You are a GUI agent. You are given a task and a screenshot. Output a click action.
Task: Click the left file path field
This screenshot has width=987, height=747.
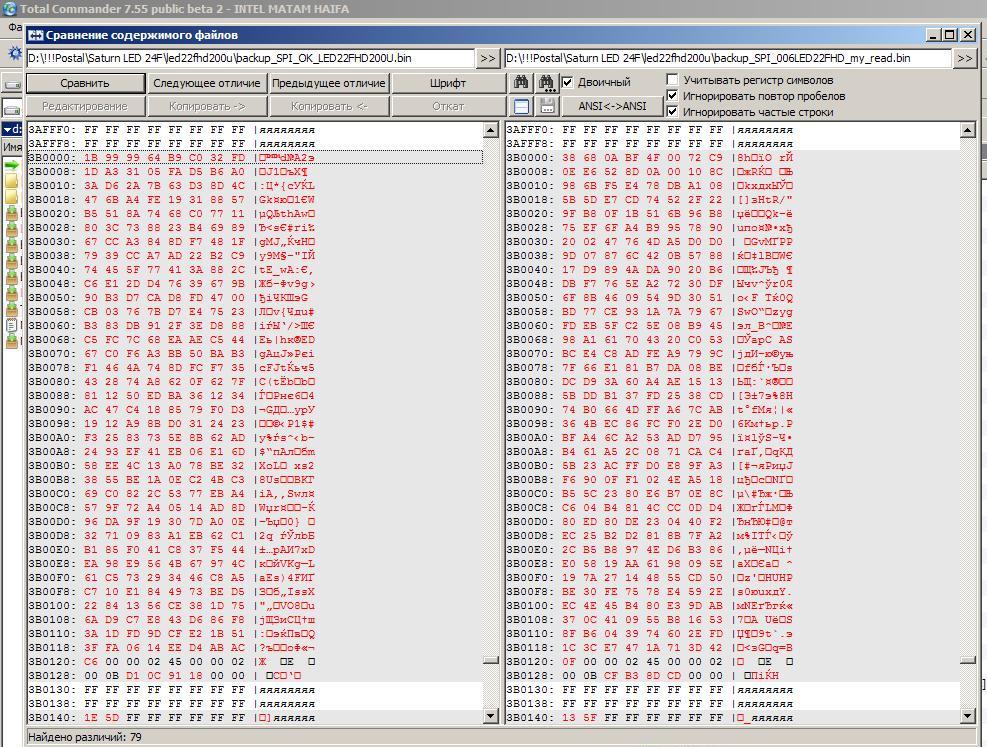[x=248, y=59]
